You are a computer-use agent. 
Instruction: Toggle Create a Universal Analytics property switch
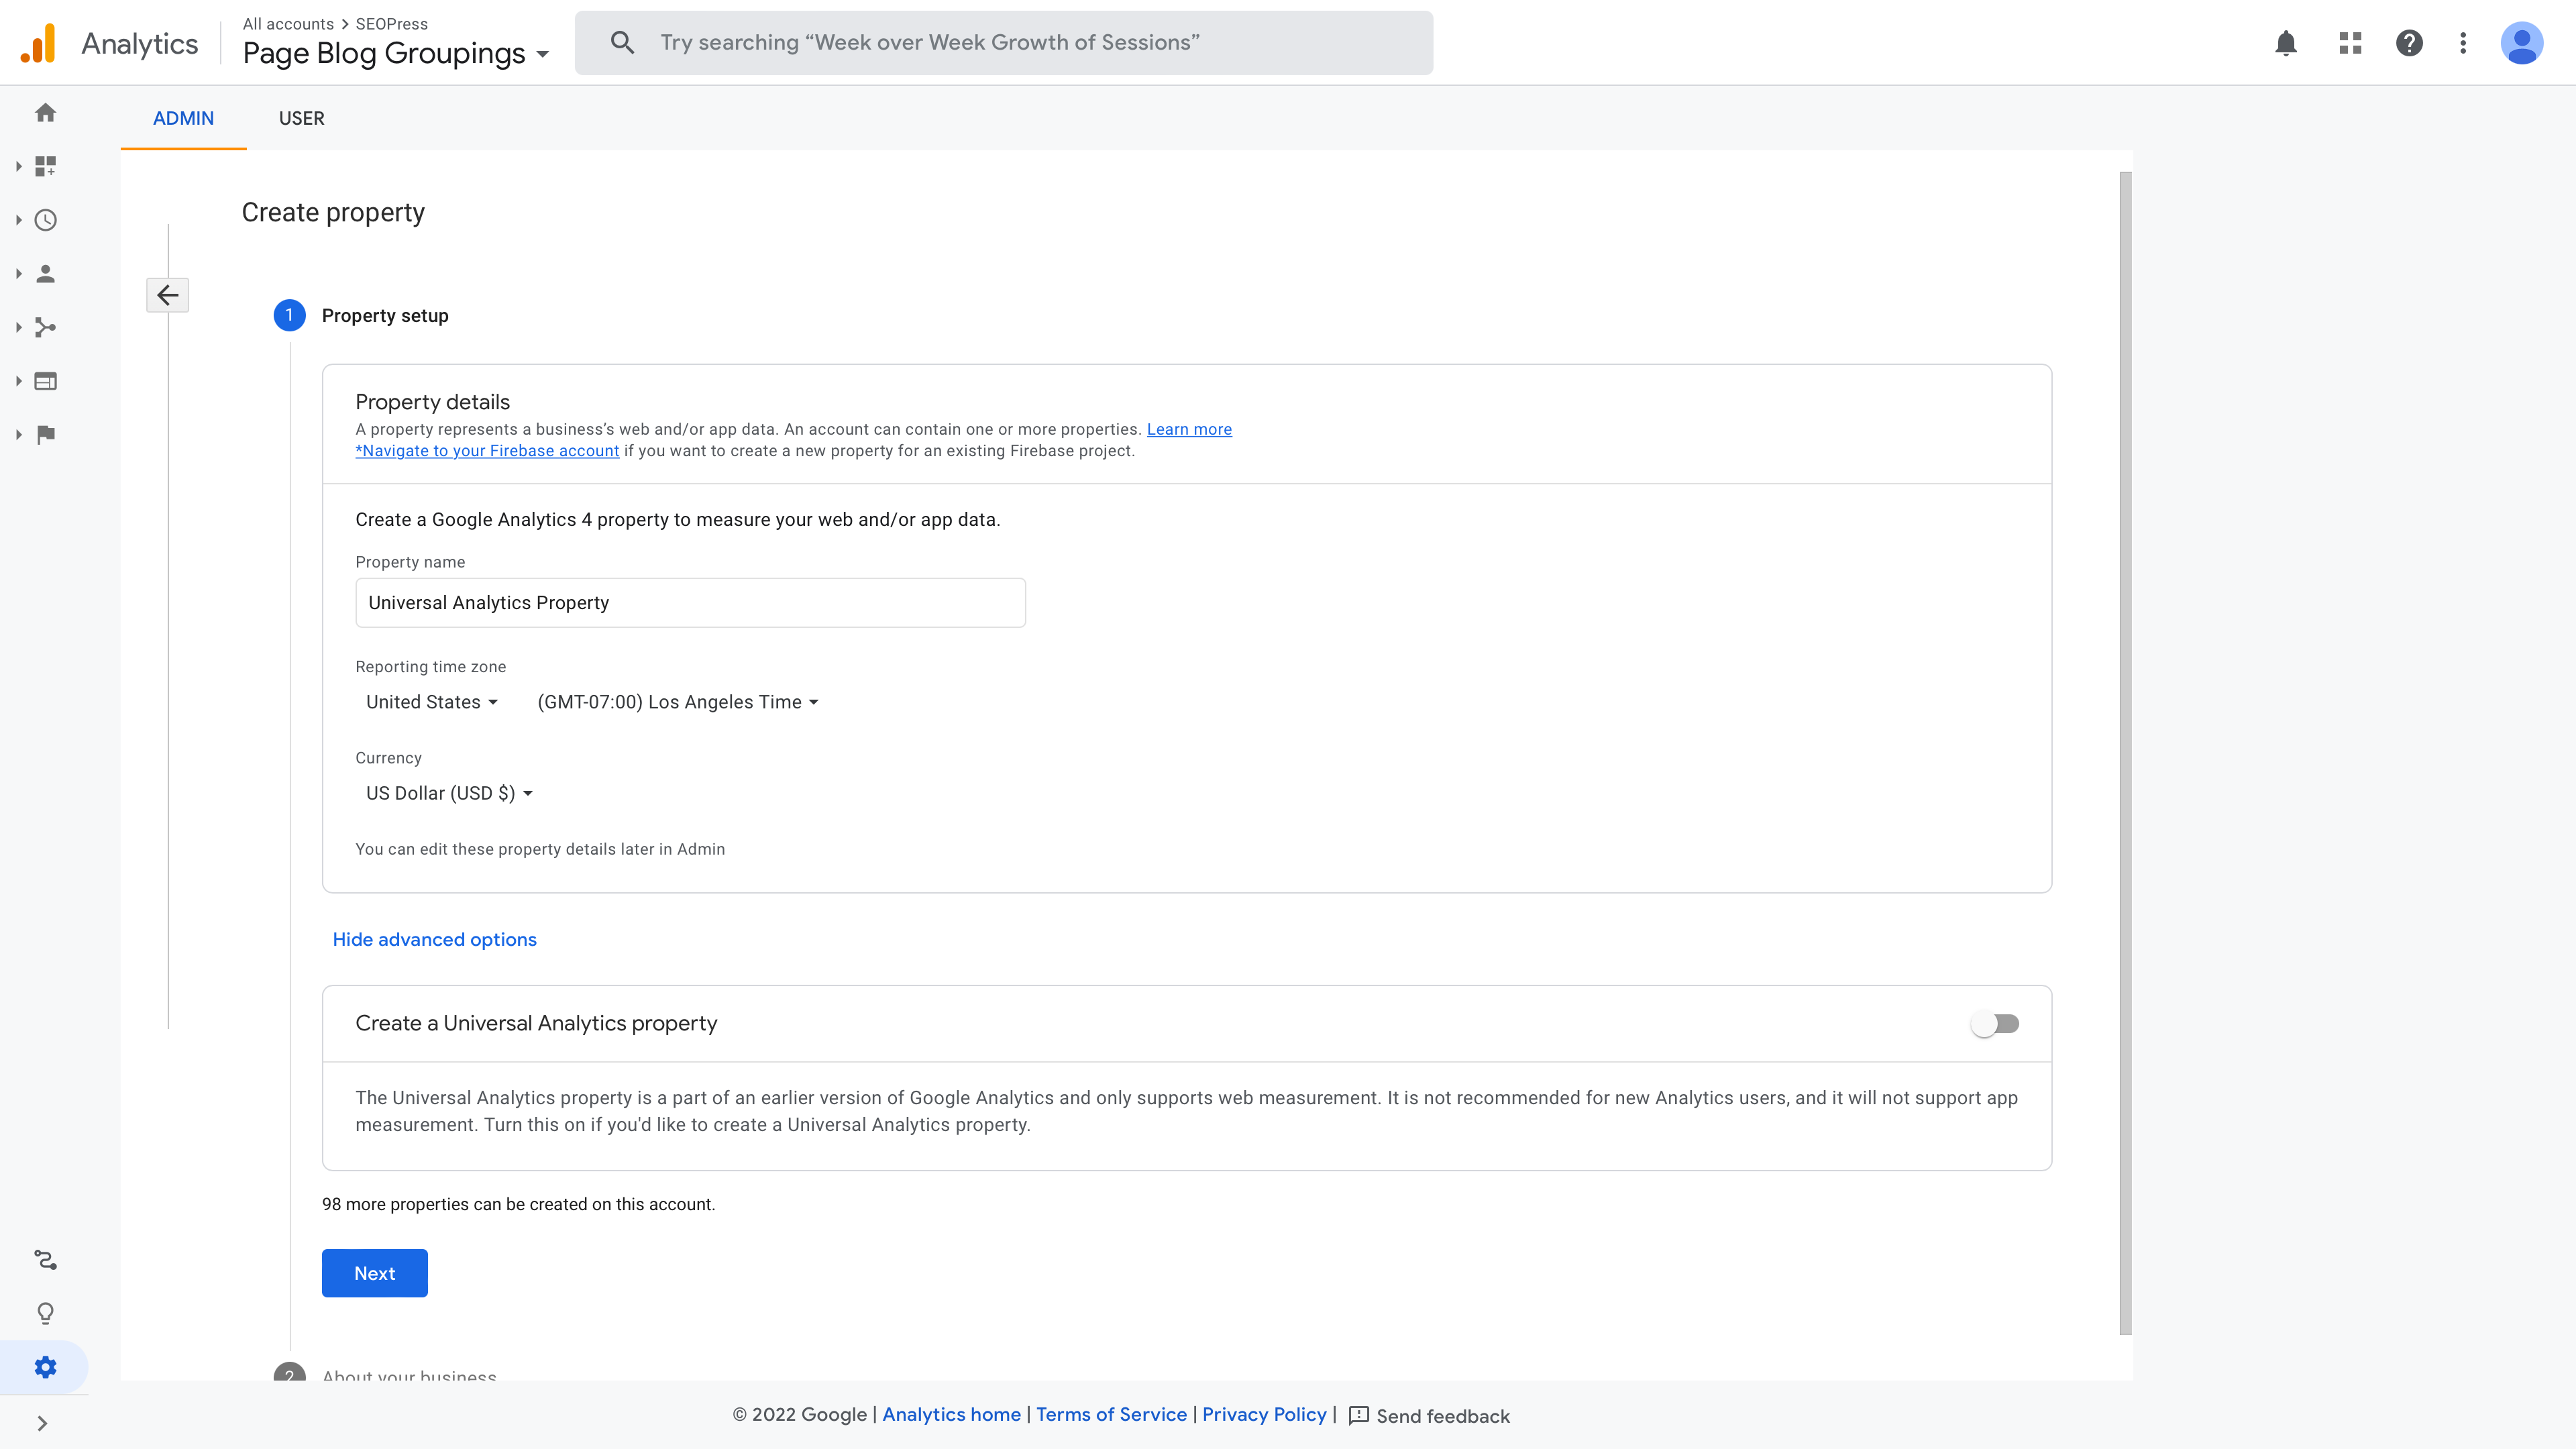coord(1995,1024)
